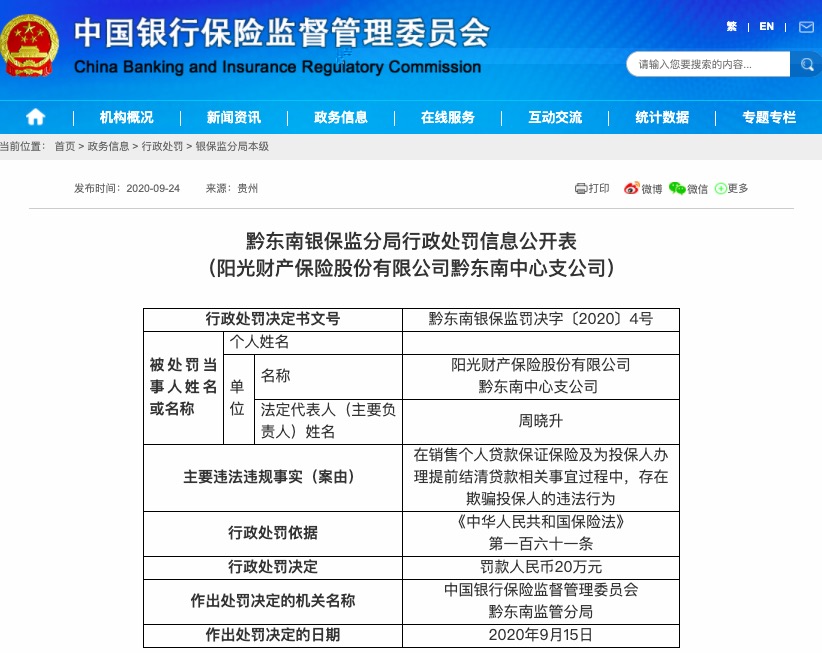Click cell 法定代表人（主要负责人）姓名
The height and width of the screenshot is (653, 822).
tap(328, 421)
